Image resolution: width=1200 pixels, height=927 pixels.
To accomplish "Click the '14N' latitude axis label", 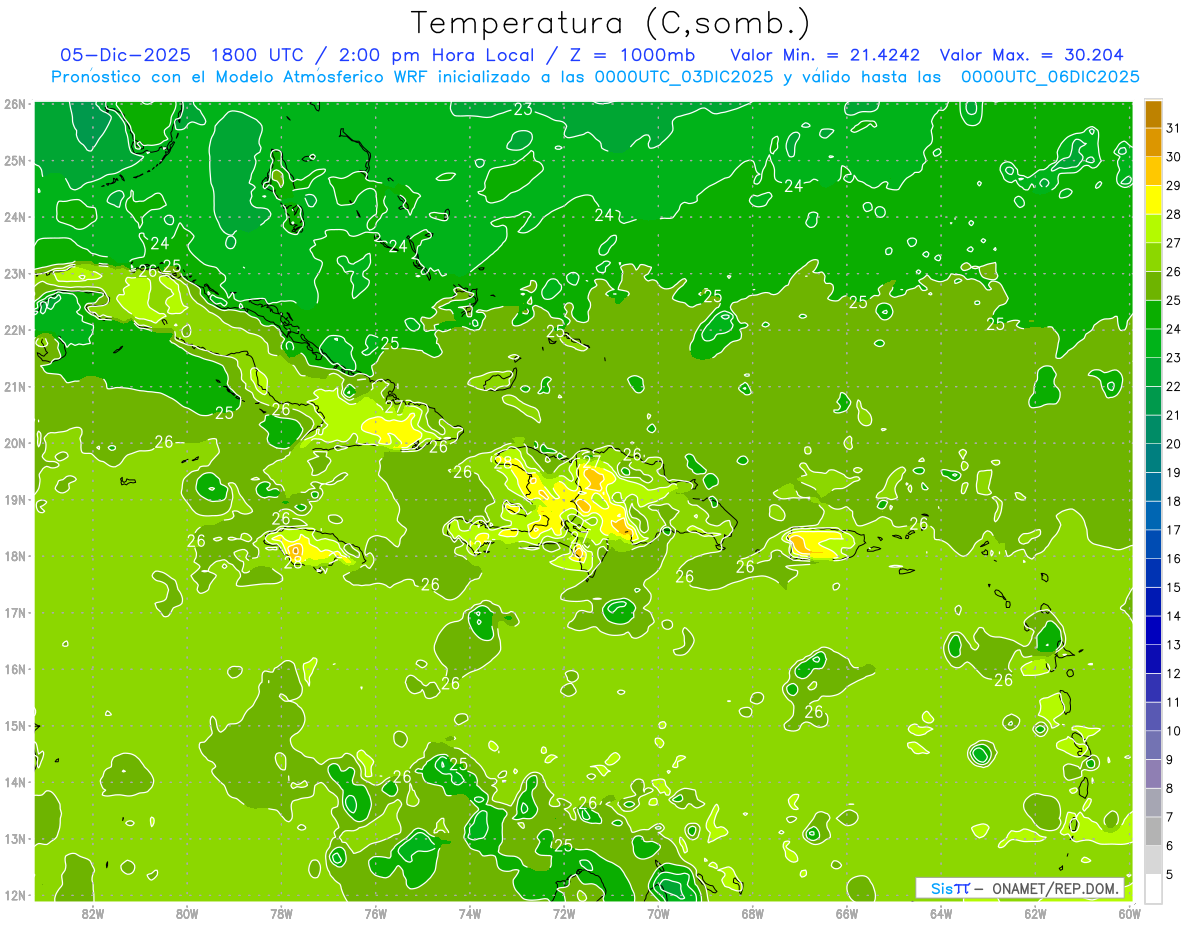I will click(x=15, y=781).
